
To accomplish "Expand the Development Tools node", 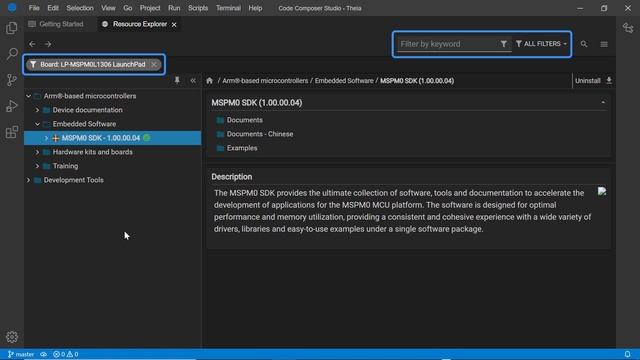I will click(29, 180).
